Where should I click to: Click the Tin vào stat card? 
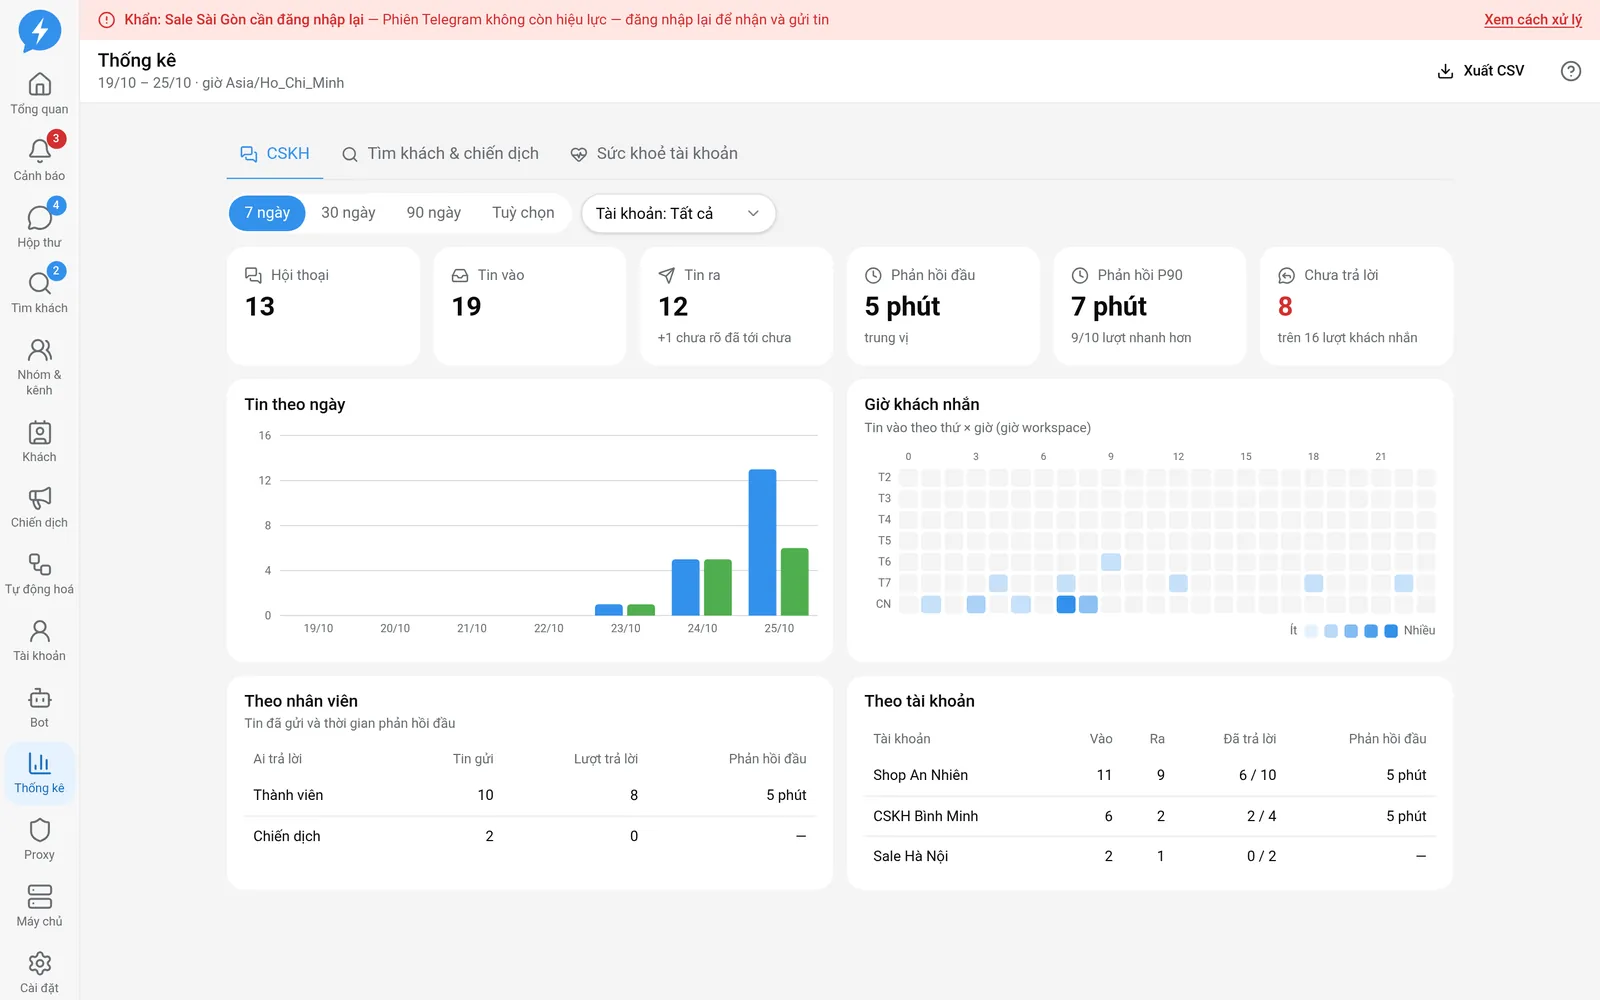click(530, 306)
